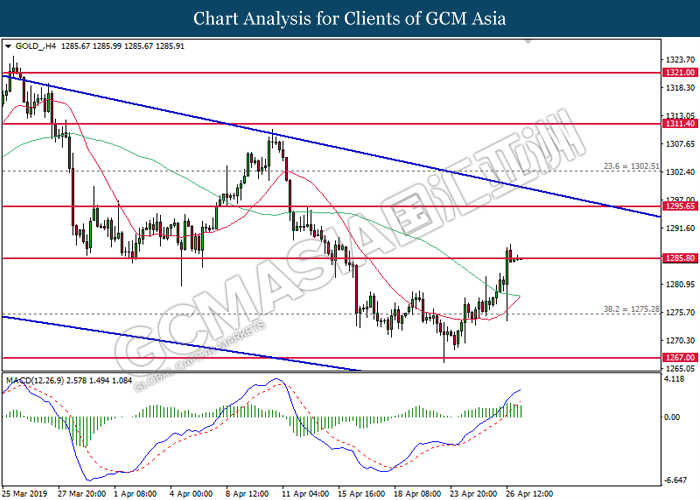The width and height of the screenshot is (700, 500).
Task: Select the lower blue channel trendline
Action: tap(181, 343)
